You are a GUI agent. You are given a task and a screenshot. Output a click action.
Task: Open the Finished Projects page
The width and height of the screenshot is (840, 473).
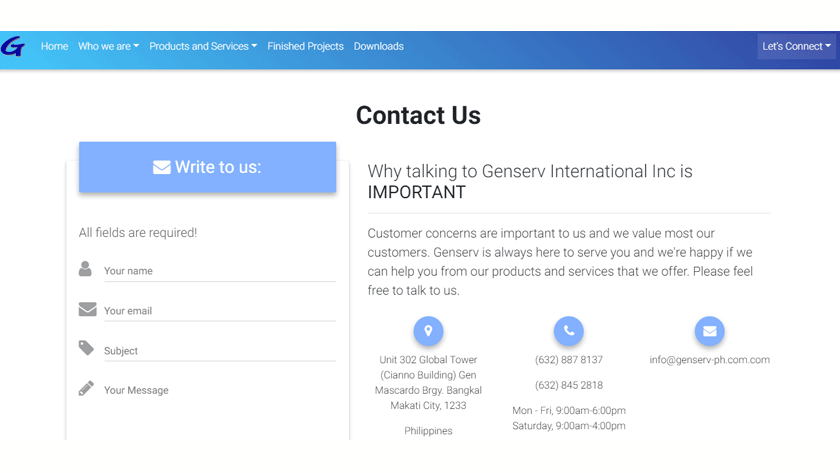tap(305, 46)
